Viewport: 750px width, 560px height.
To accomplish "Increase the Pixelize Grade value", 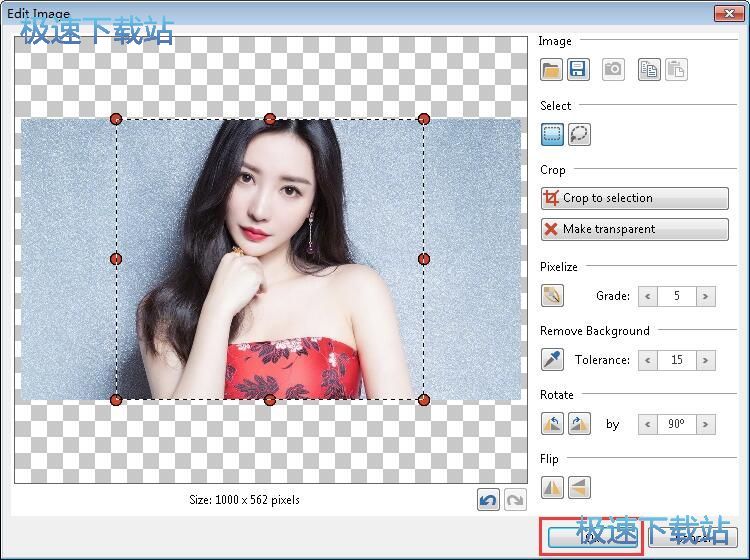I will 706,296.
